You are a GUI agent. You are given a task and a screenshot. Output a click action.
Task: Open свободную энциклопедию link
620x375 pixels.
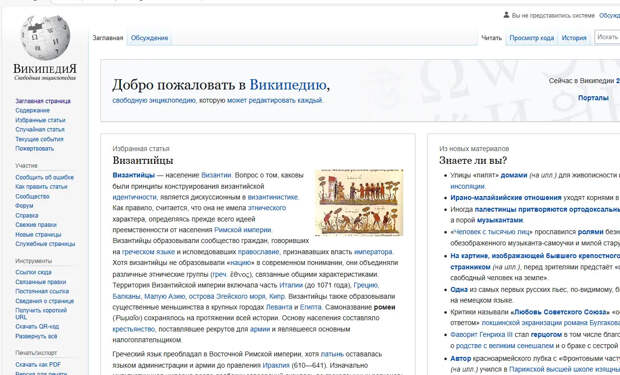[x=154, y=100]
